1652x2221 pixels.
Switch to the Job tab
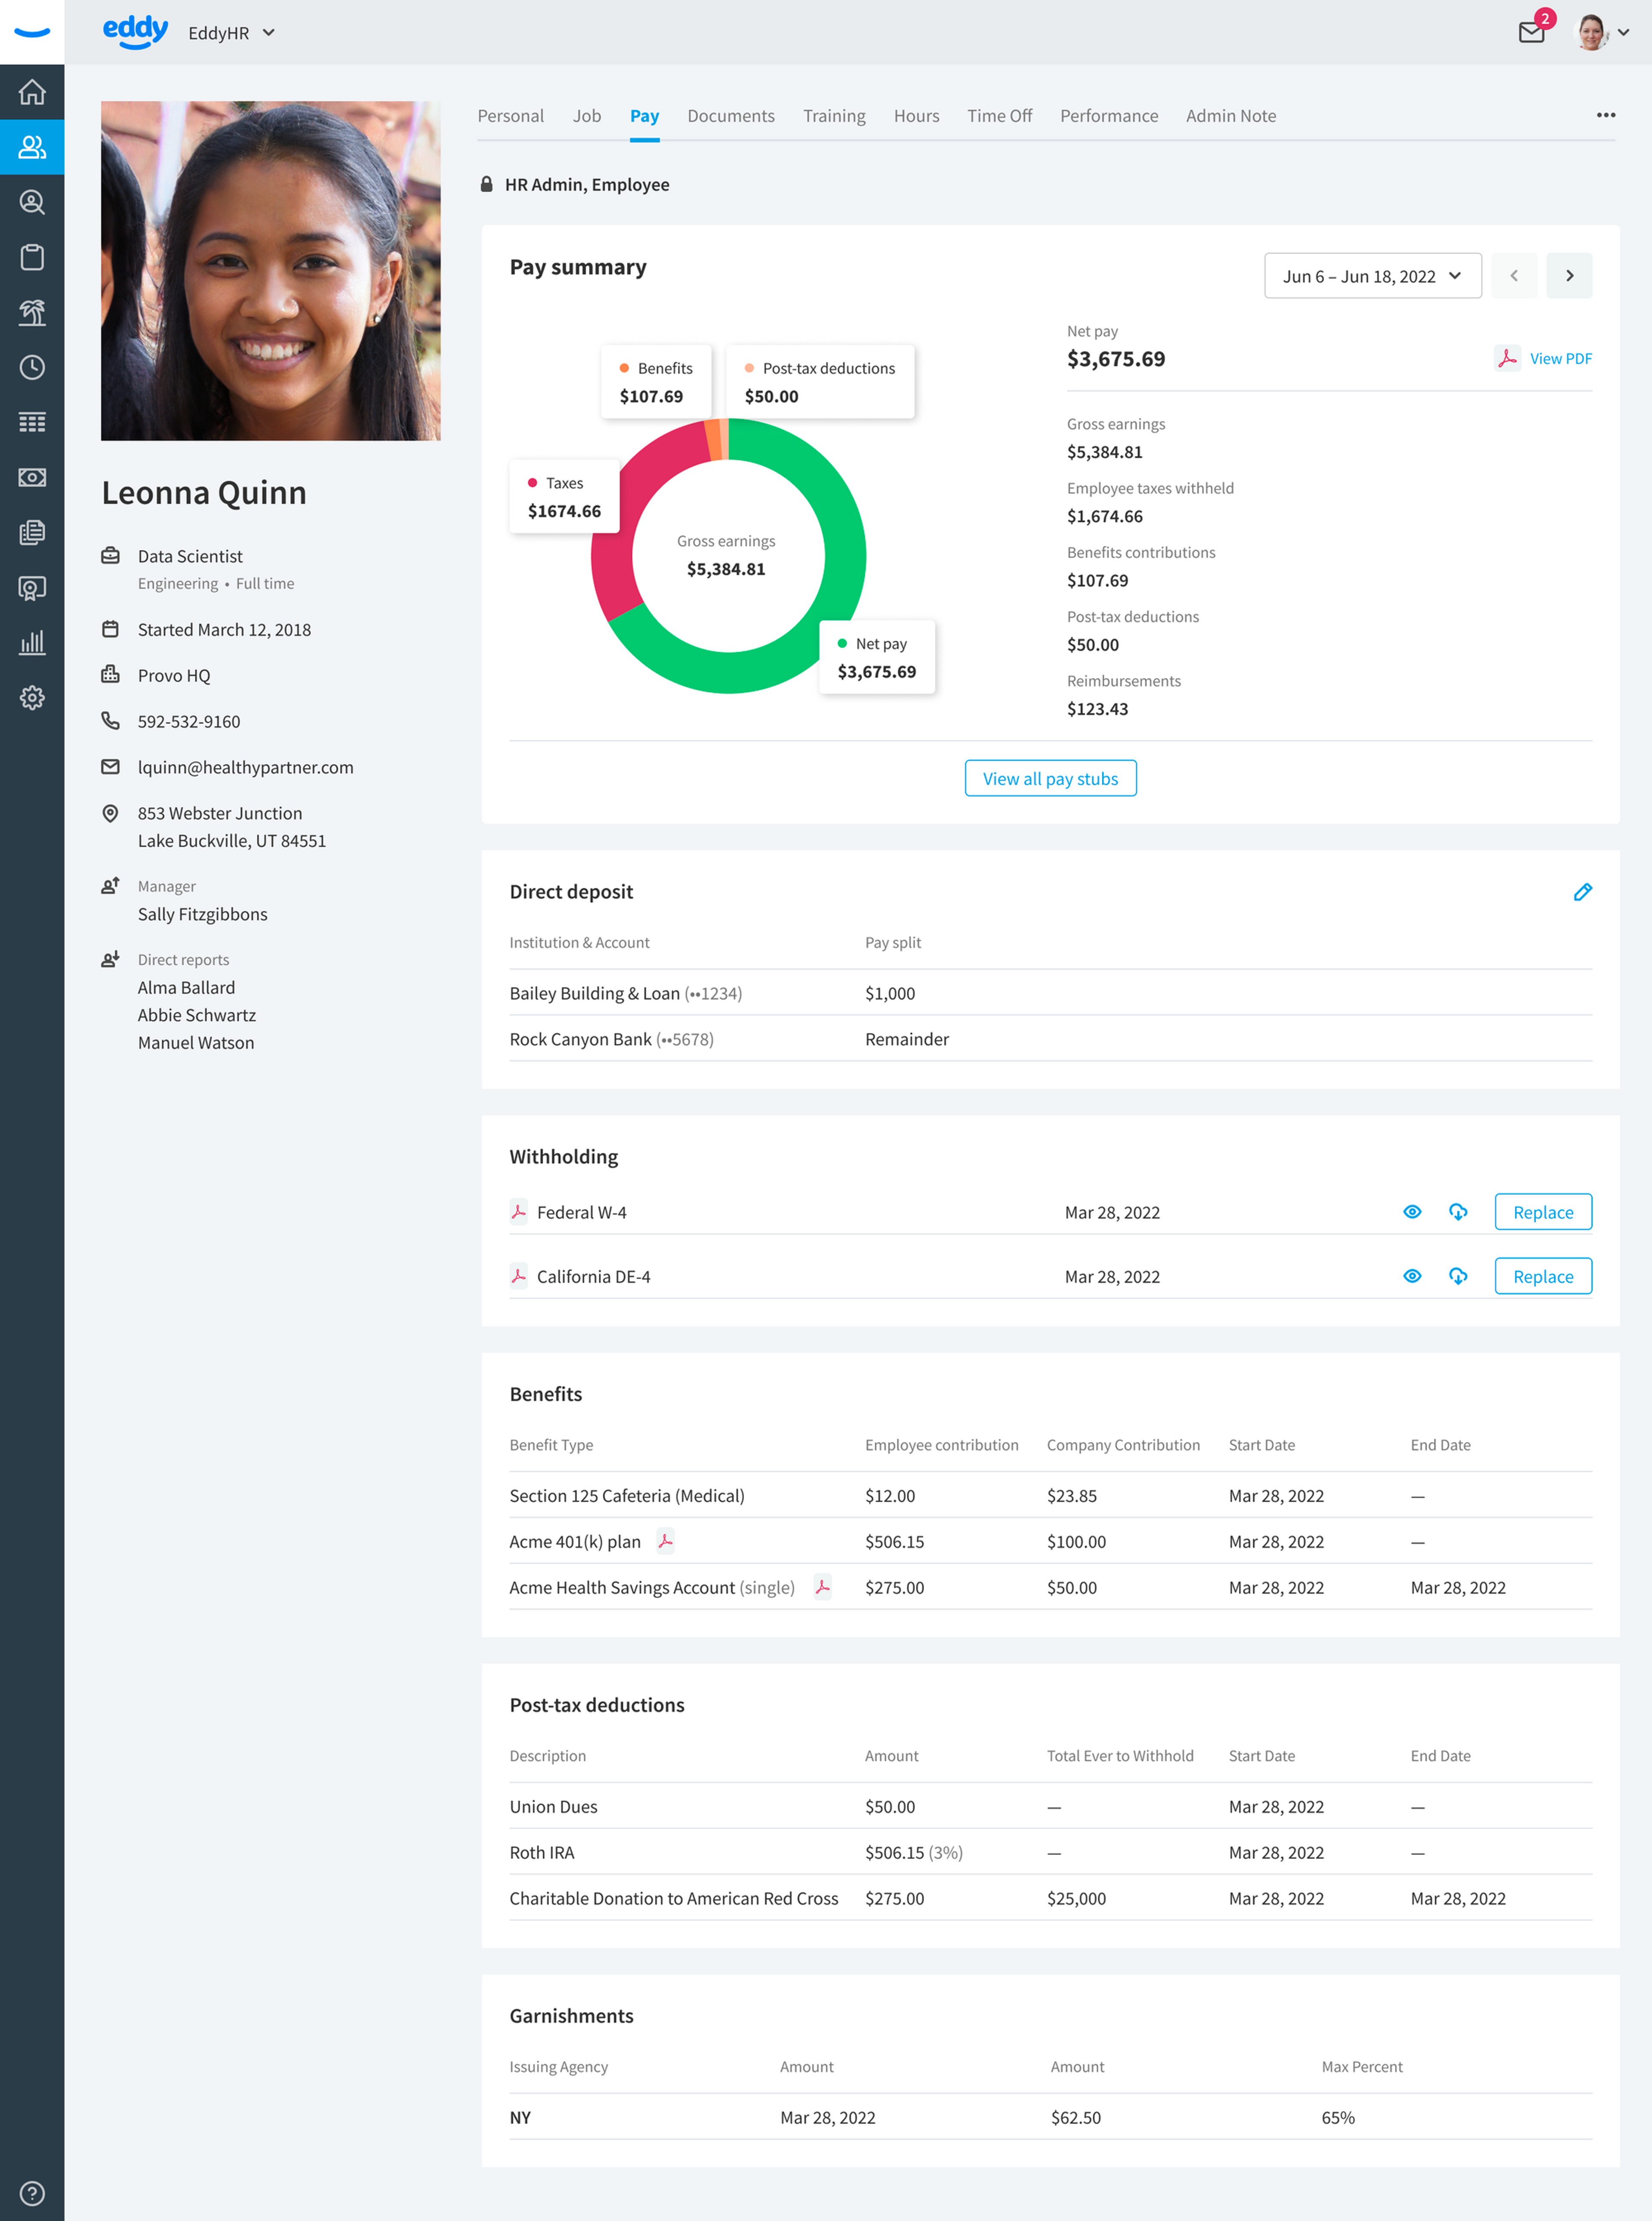(x=587, y=116)
